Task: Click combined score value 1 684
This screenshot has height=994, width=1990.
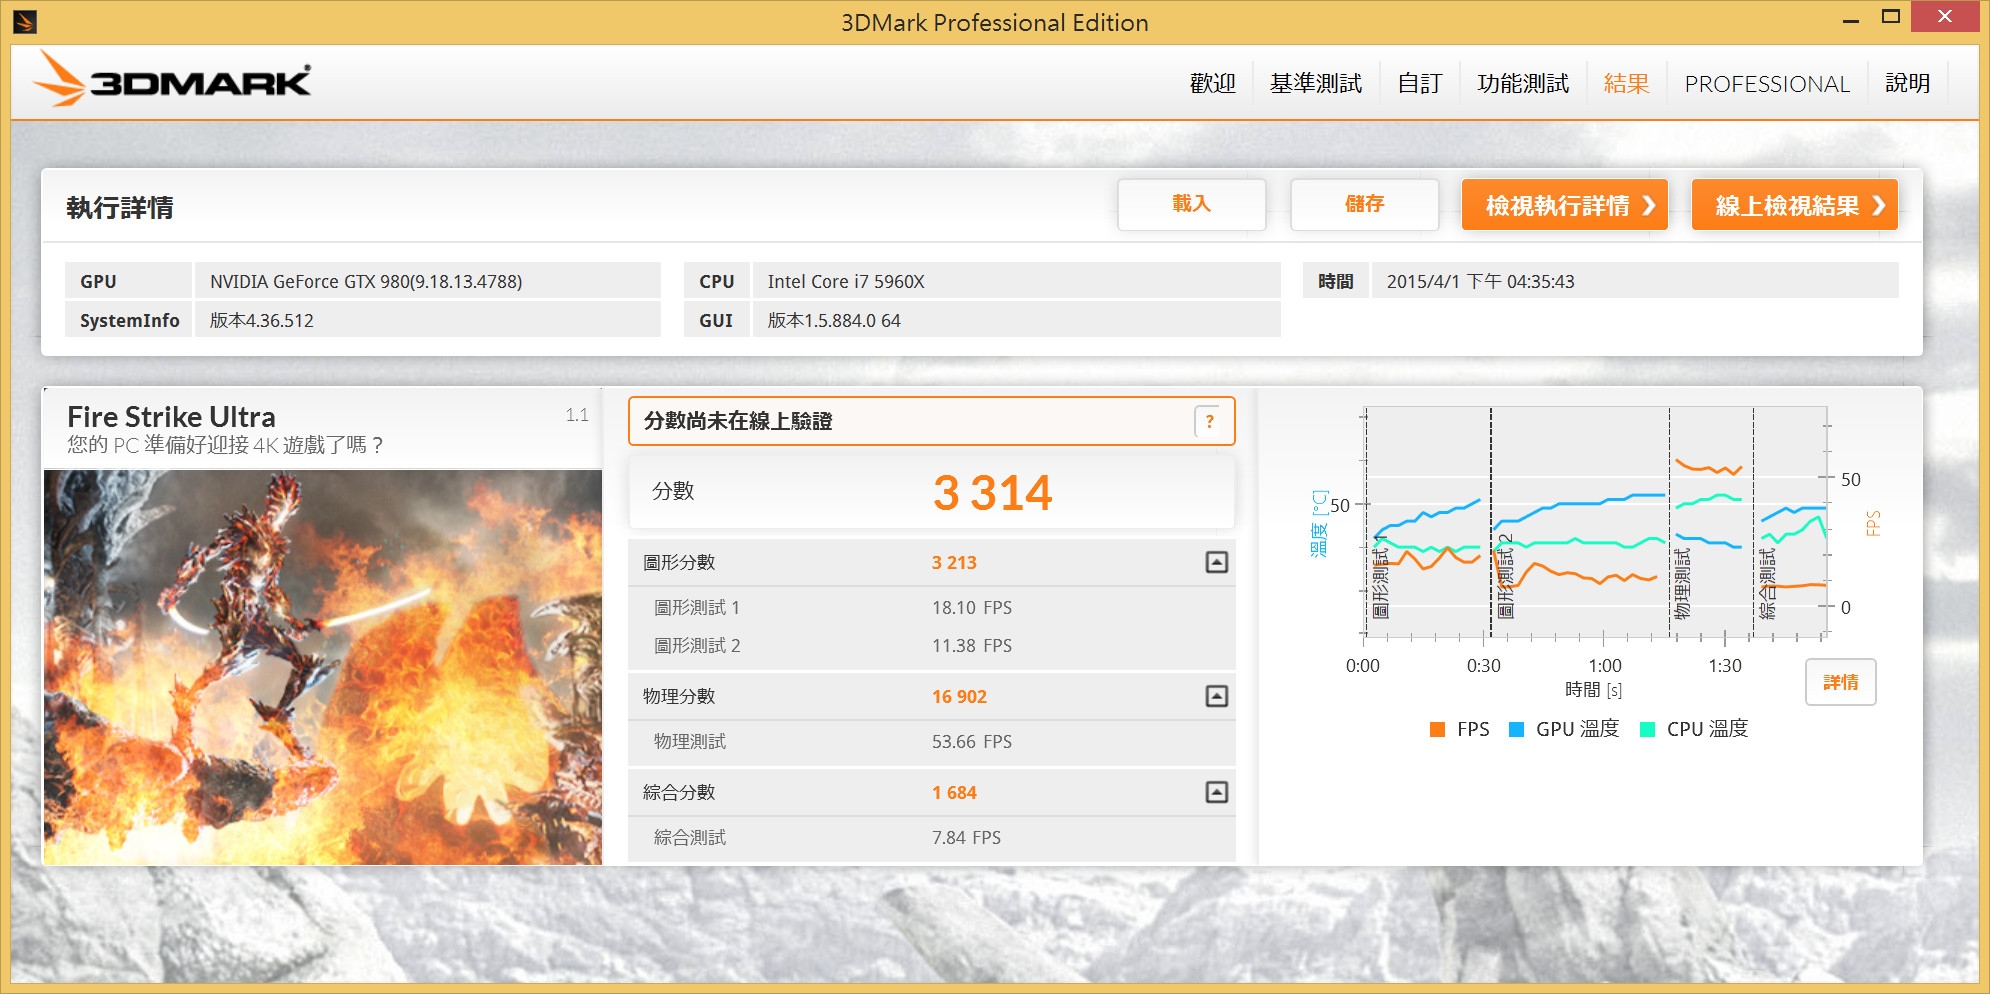Action: coord(954,792)
